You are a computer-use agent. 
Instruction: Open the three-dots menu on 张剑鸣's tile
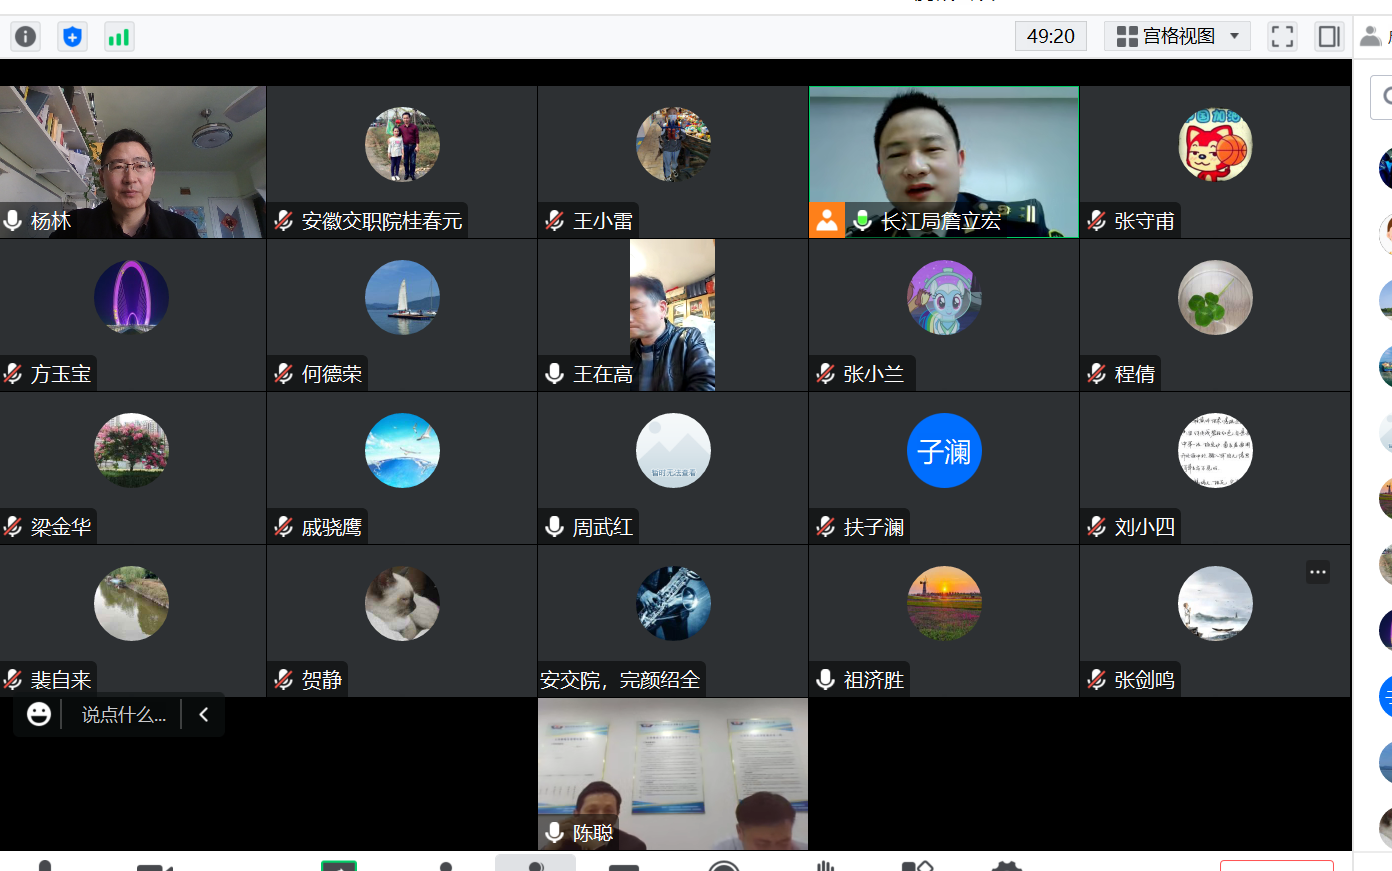coord(1318,573)
